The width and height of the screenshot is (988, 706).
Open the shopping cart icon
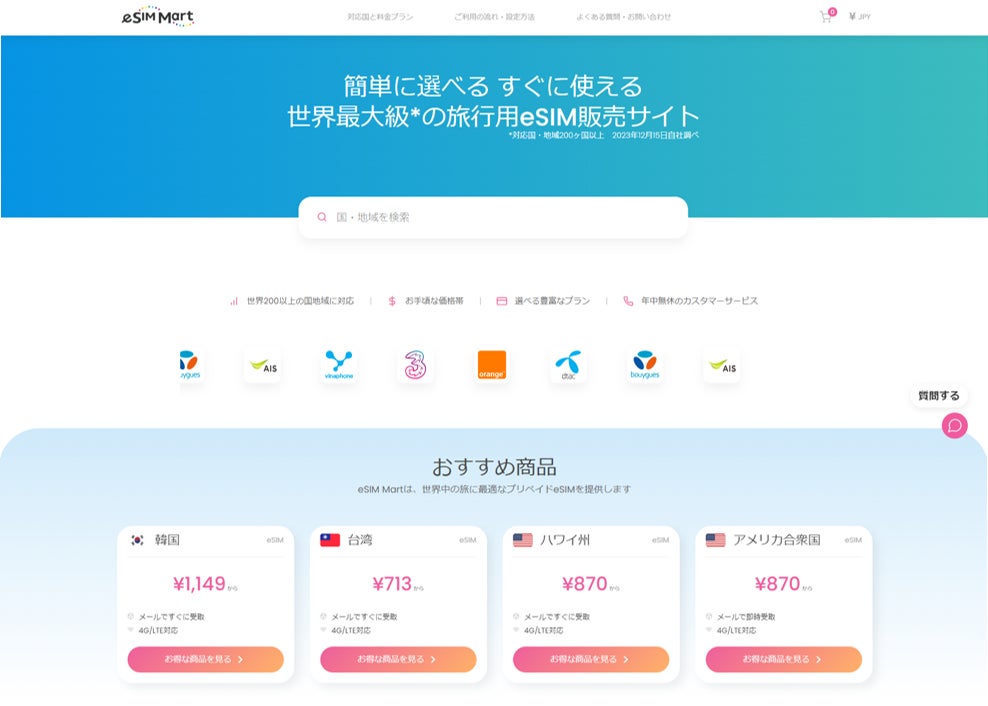(825, 17)
